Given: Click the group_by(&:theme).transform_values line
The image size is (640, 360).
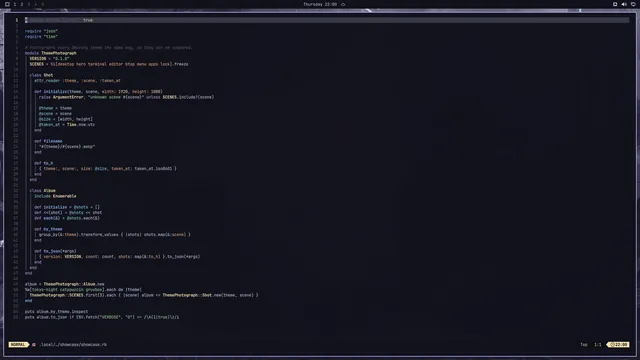Looking at the screenshot, I should click(115, 235).
